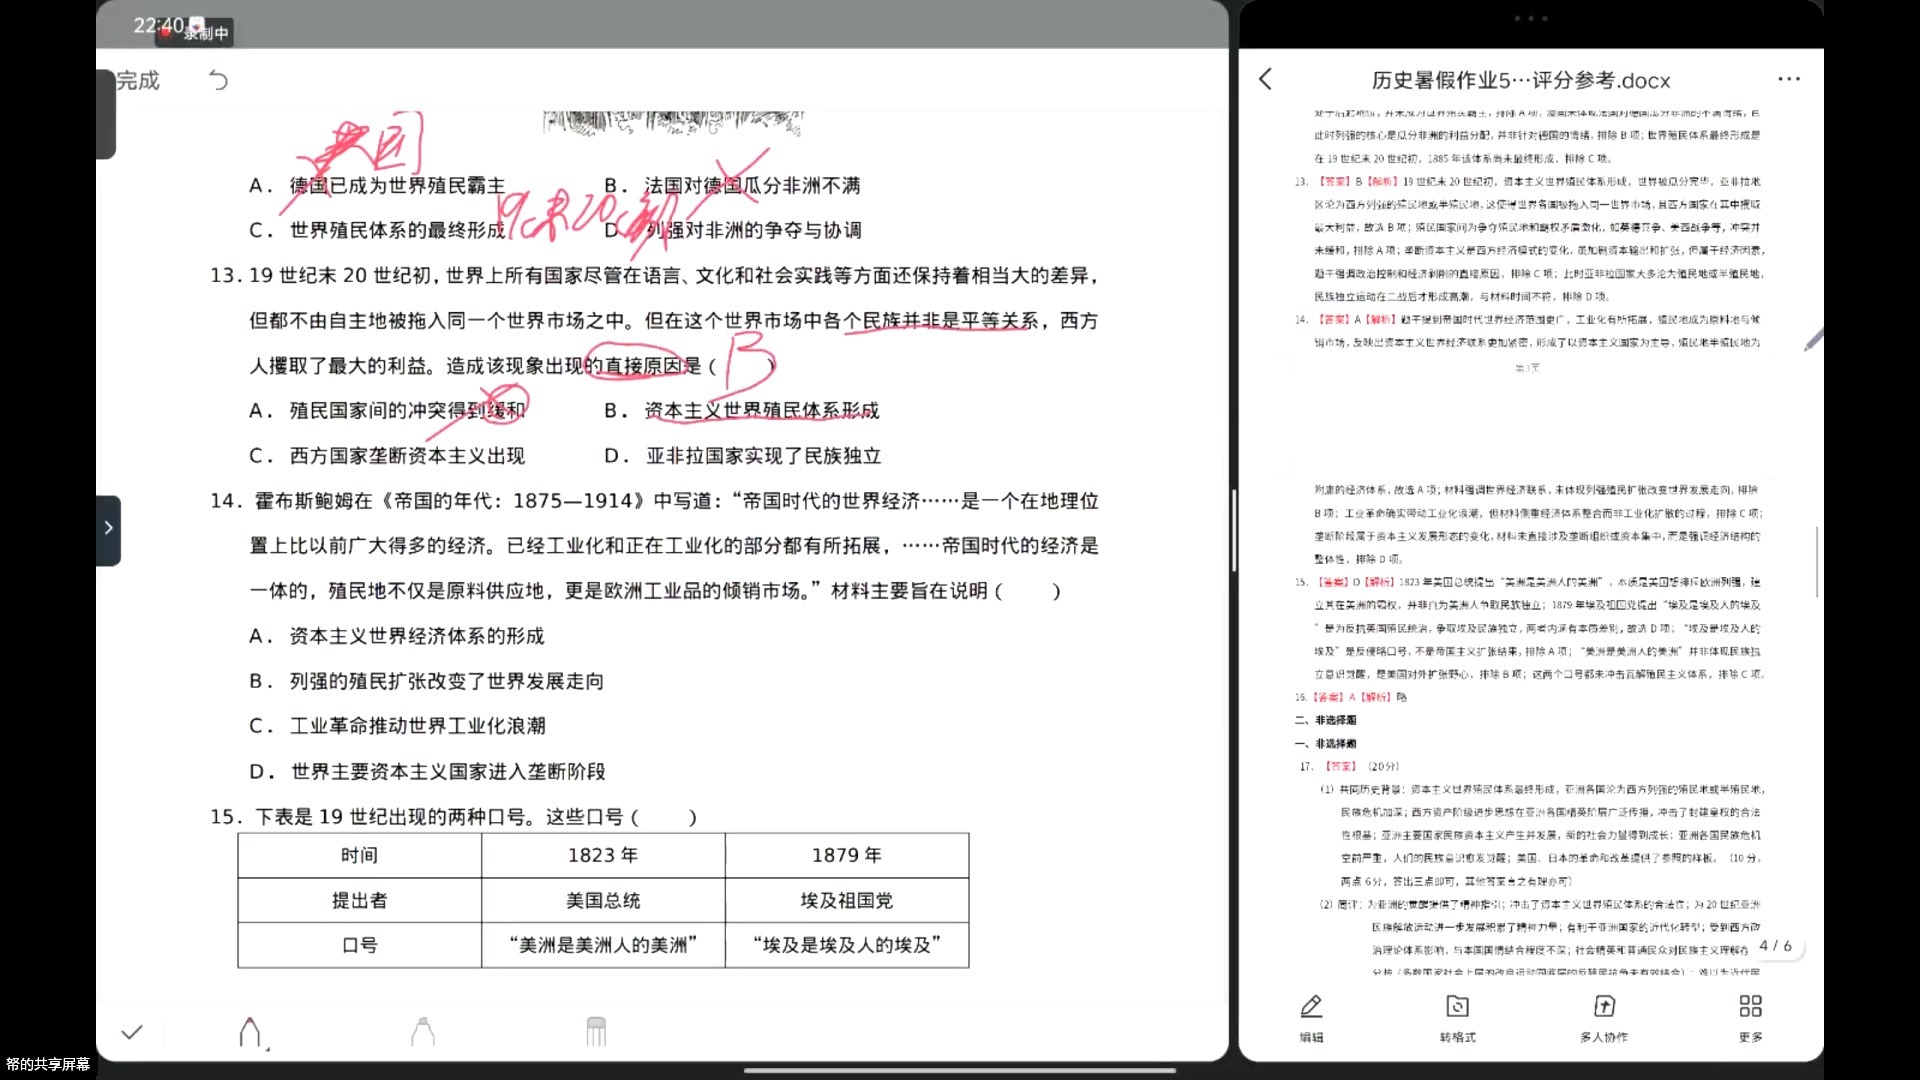Expand the side panel chevron arrow

[x=108, y=529]
